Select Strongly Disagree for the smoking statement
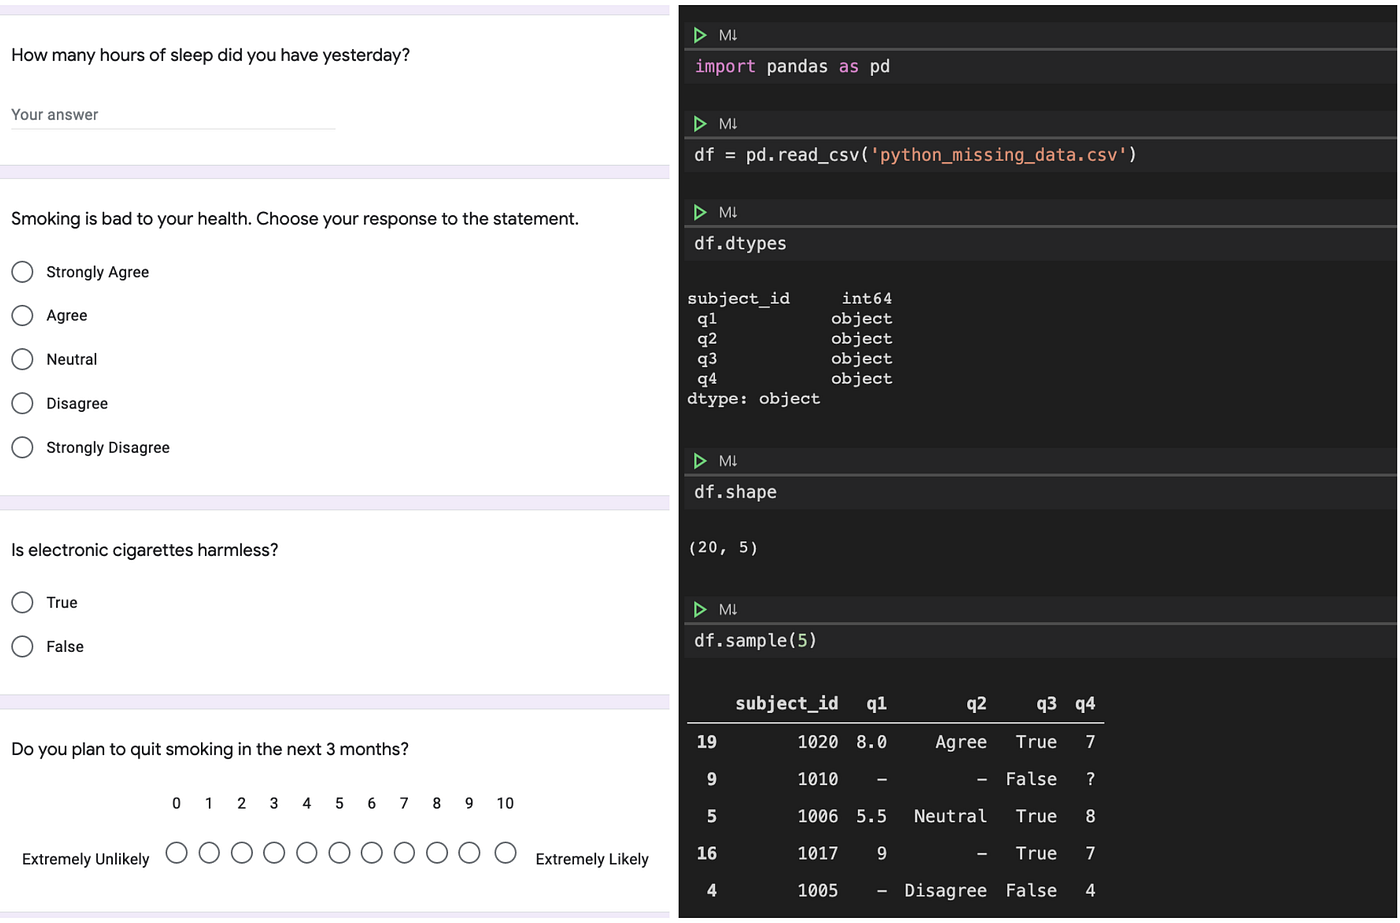The image size is (1400, 923). pyautogui.click(x=22, y=447)
